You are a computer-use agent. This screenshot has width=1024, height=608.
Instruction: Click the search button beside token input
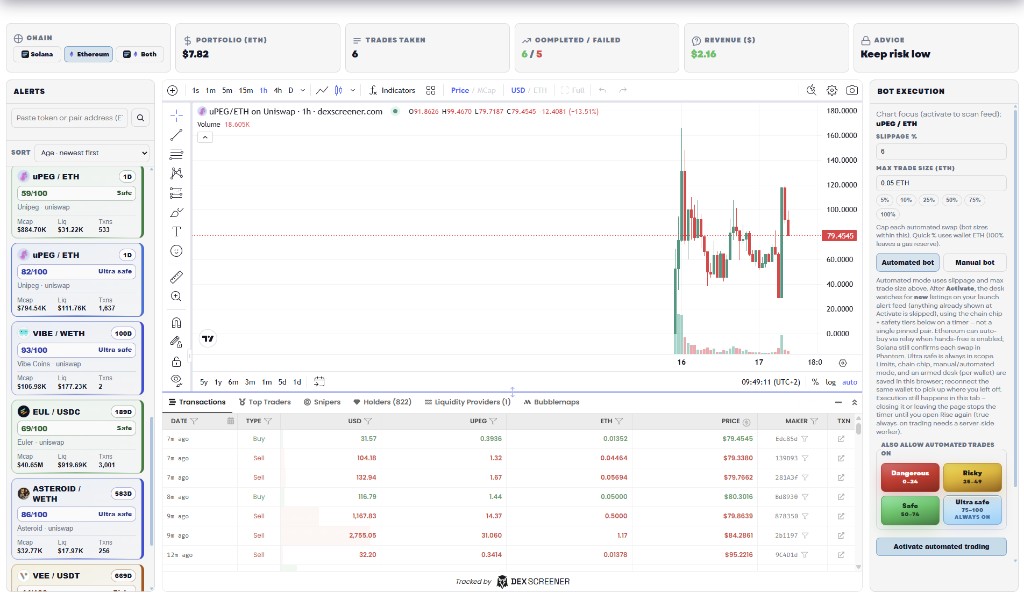141,118
